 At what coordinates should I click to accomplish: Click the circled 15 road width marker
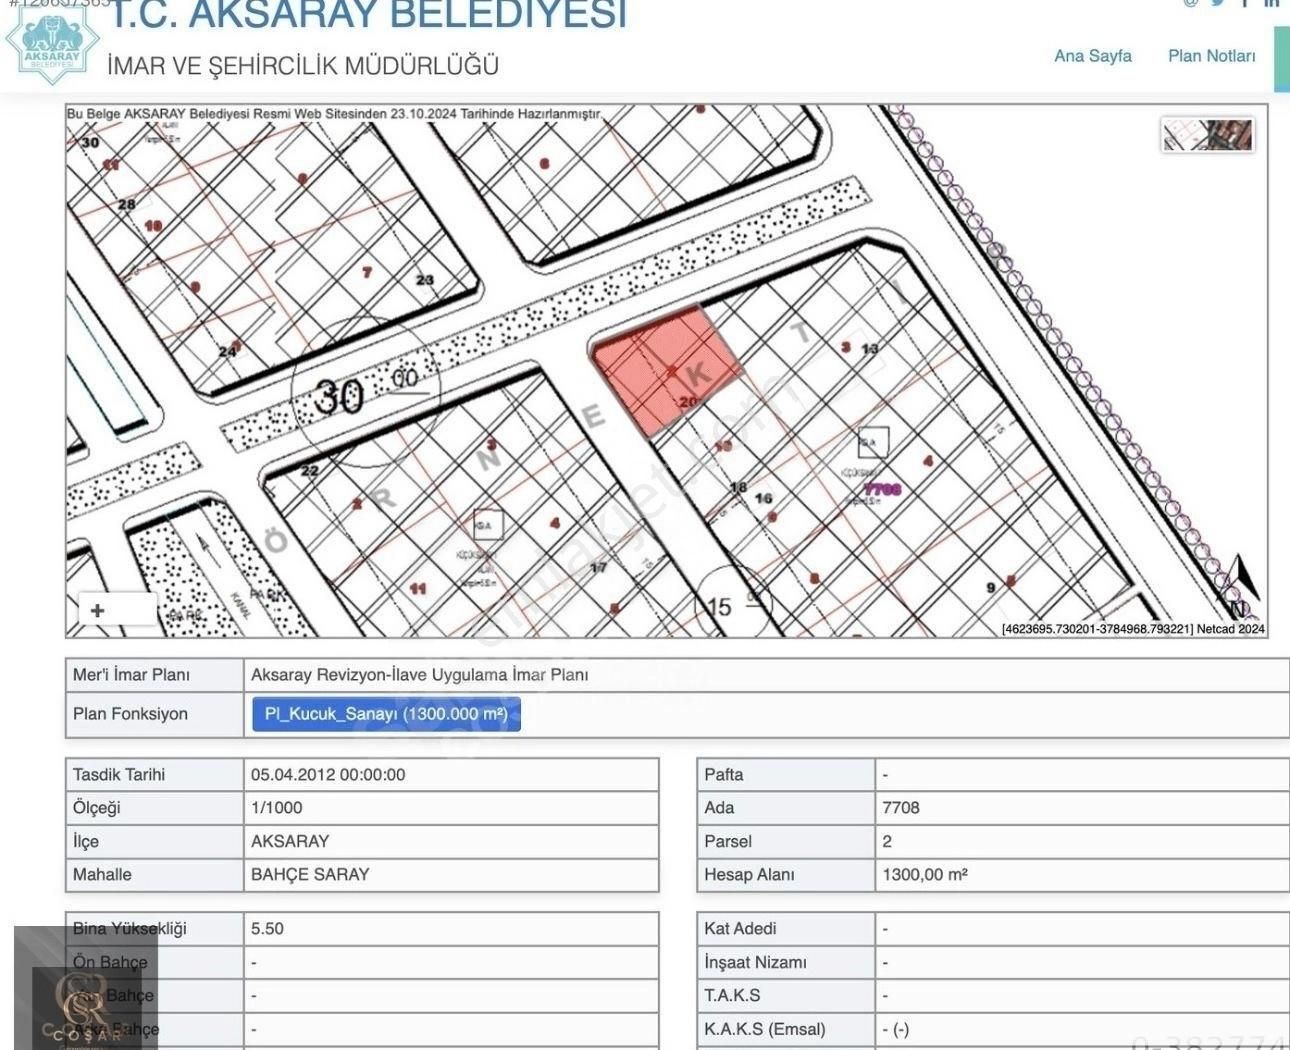pos(734,604)
